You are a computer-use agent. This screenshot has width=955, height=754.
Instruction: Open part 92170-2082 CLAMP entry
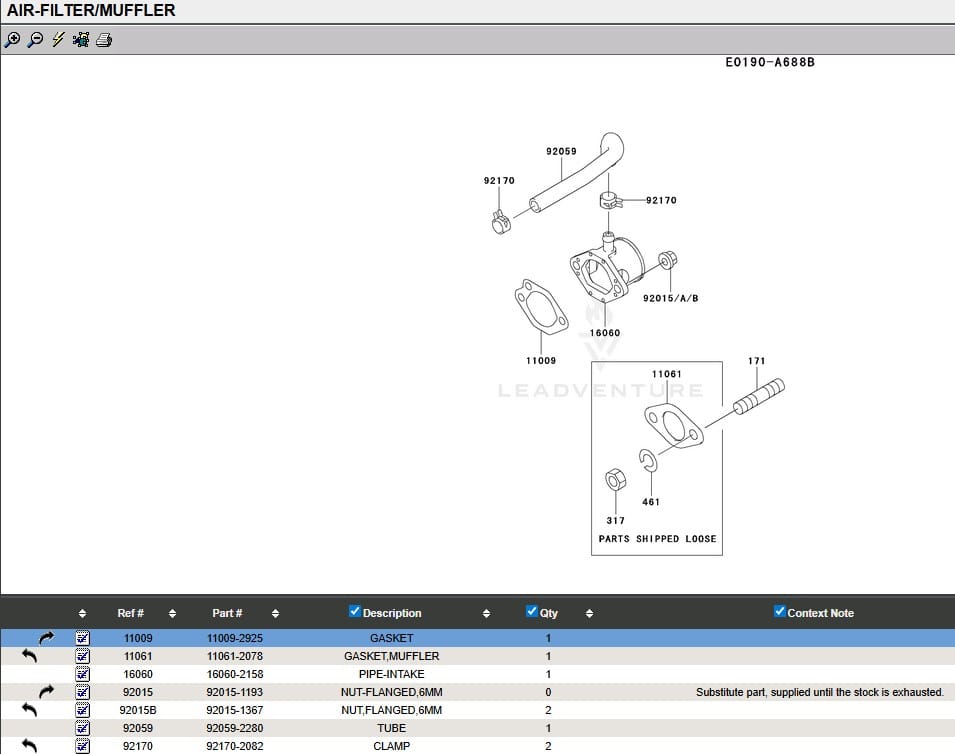(236, 746)
